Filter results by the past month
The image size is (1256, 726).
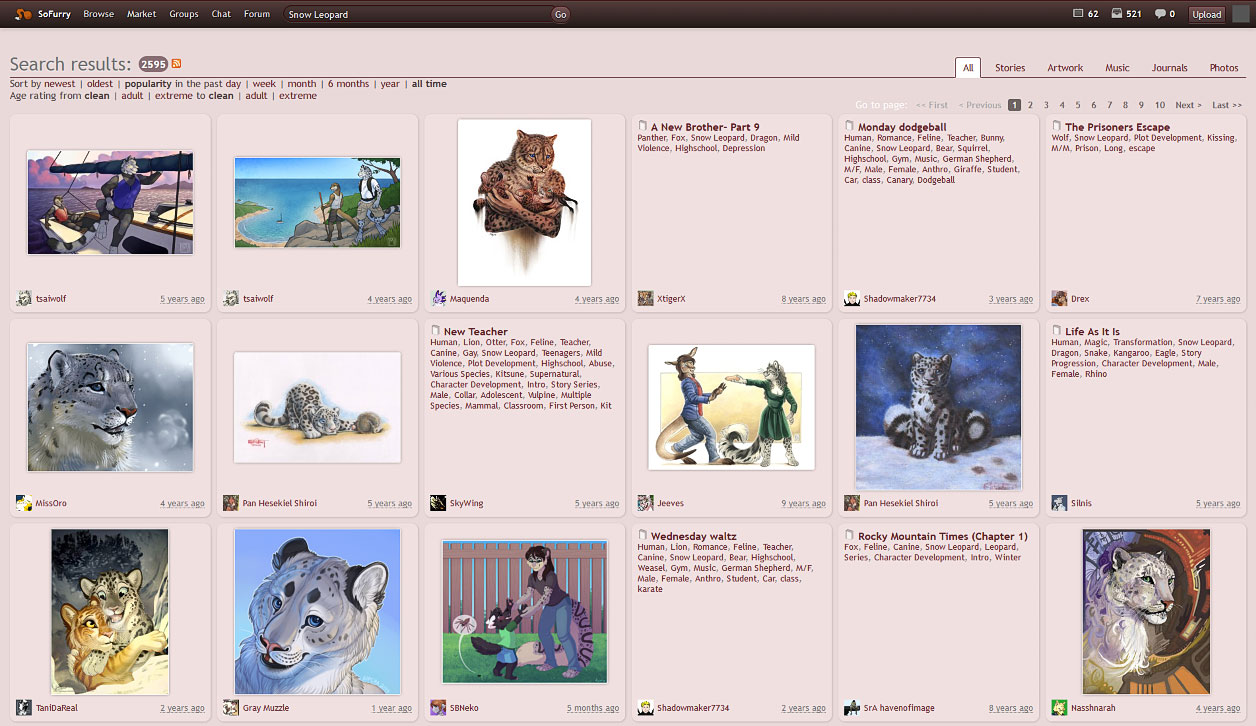[302, 83]
